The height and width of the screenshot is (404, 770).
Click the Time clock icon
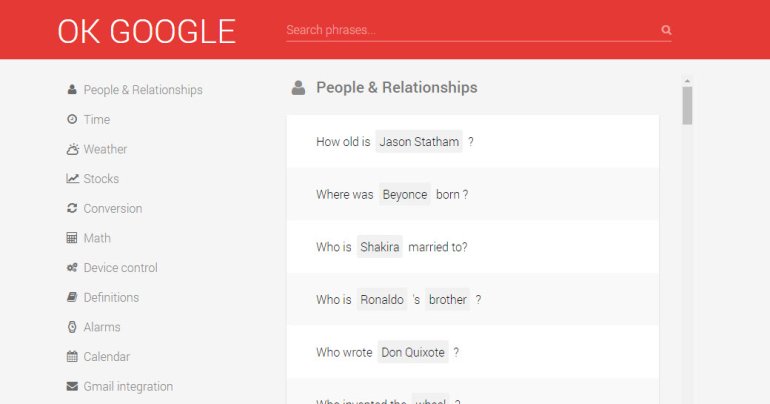tap(72, 119)
